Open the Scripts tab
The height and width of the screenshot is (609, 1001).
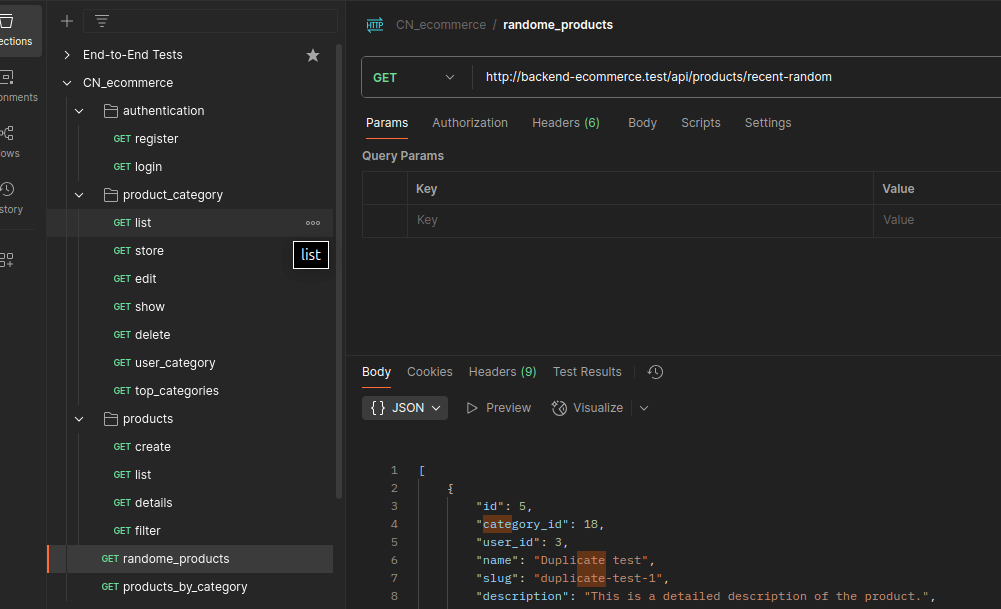point(700,123)
